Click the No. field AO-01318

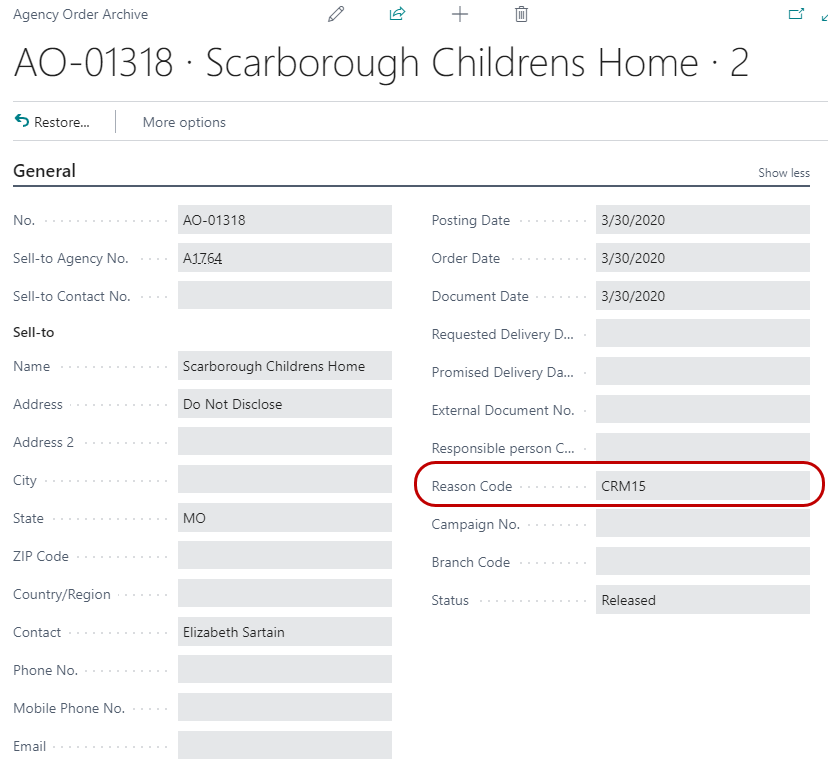(x=284, y=220)
